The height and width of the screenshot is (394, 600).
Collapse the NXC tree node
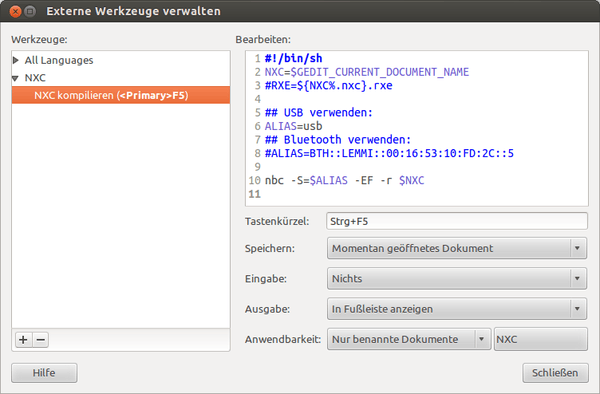[x=15, y=78]
